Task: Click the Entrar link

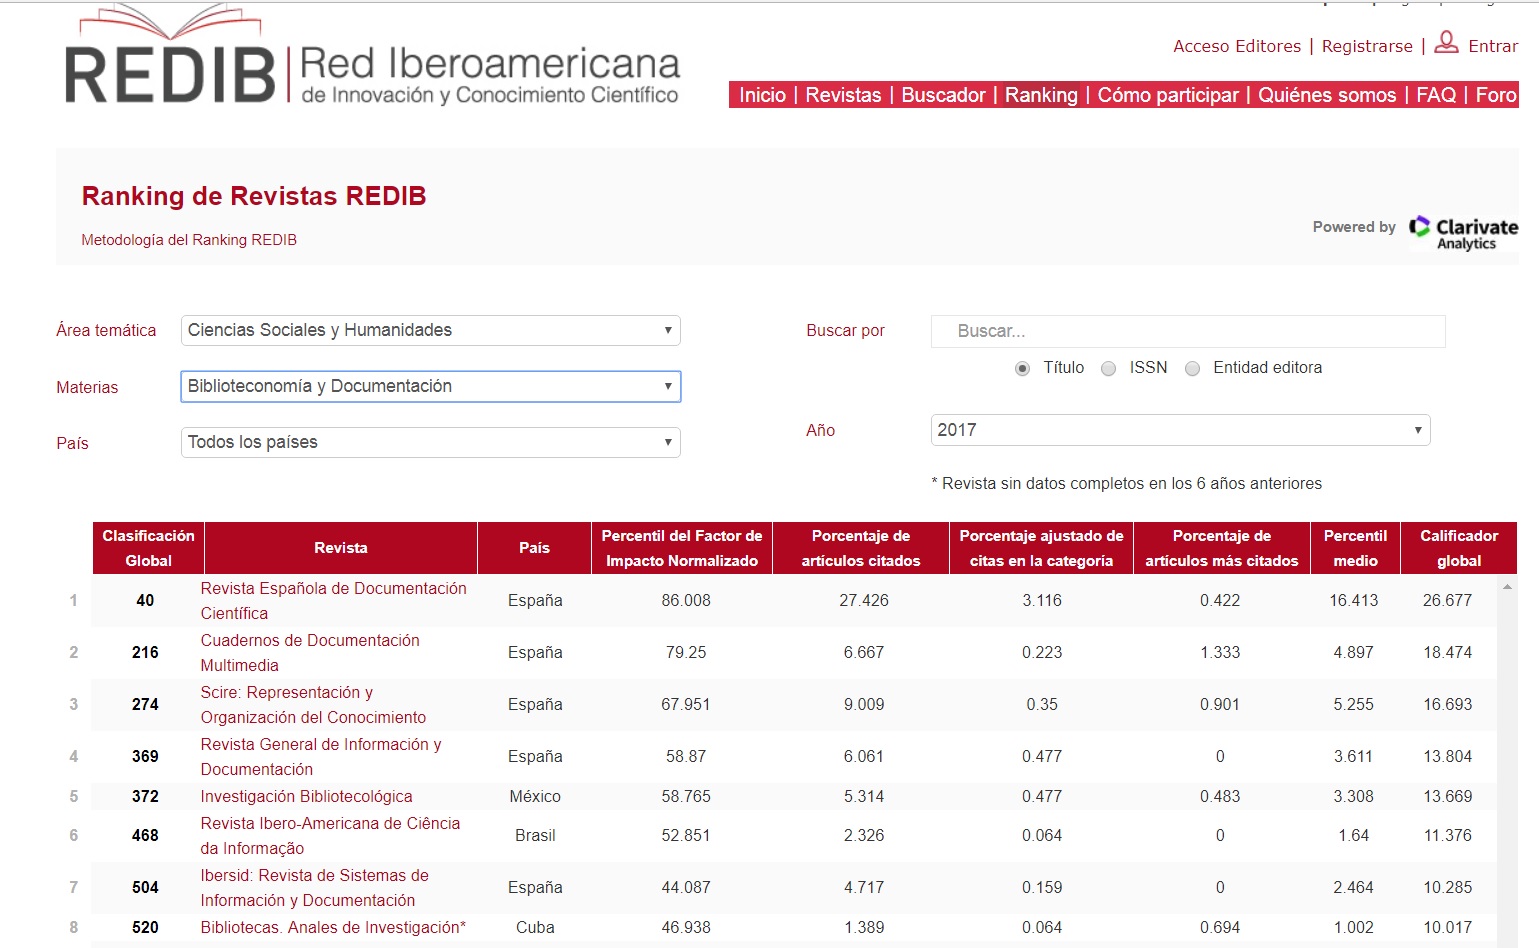Action: click(x=1493, y=46)
